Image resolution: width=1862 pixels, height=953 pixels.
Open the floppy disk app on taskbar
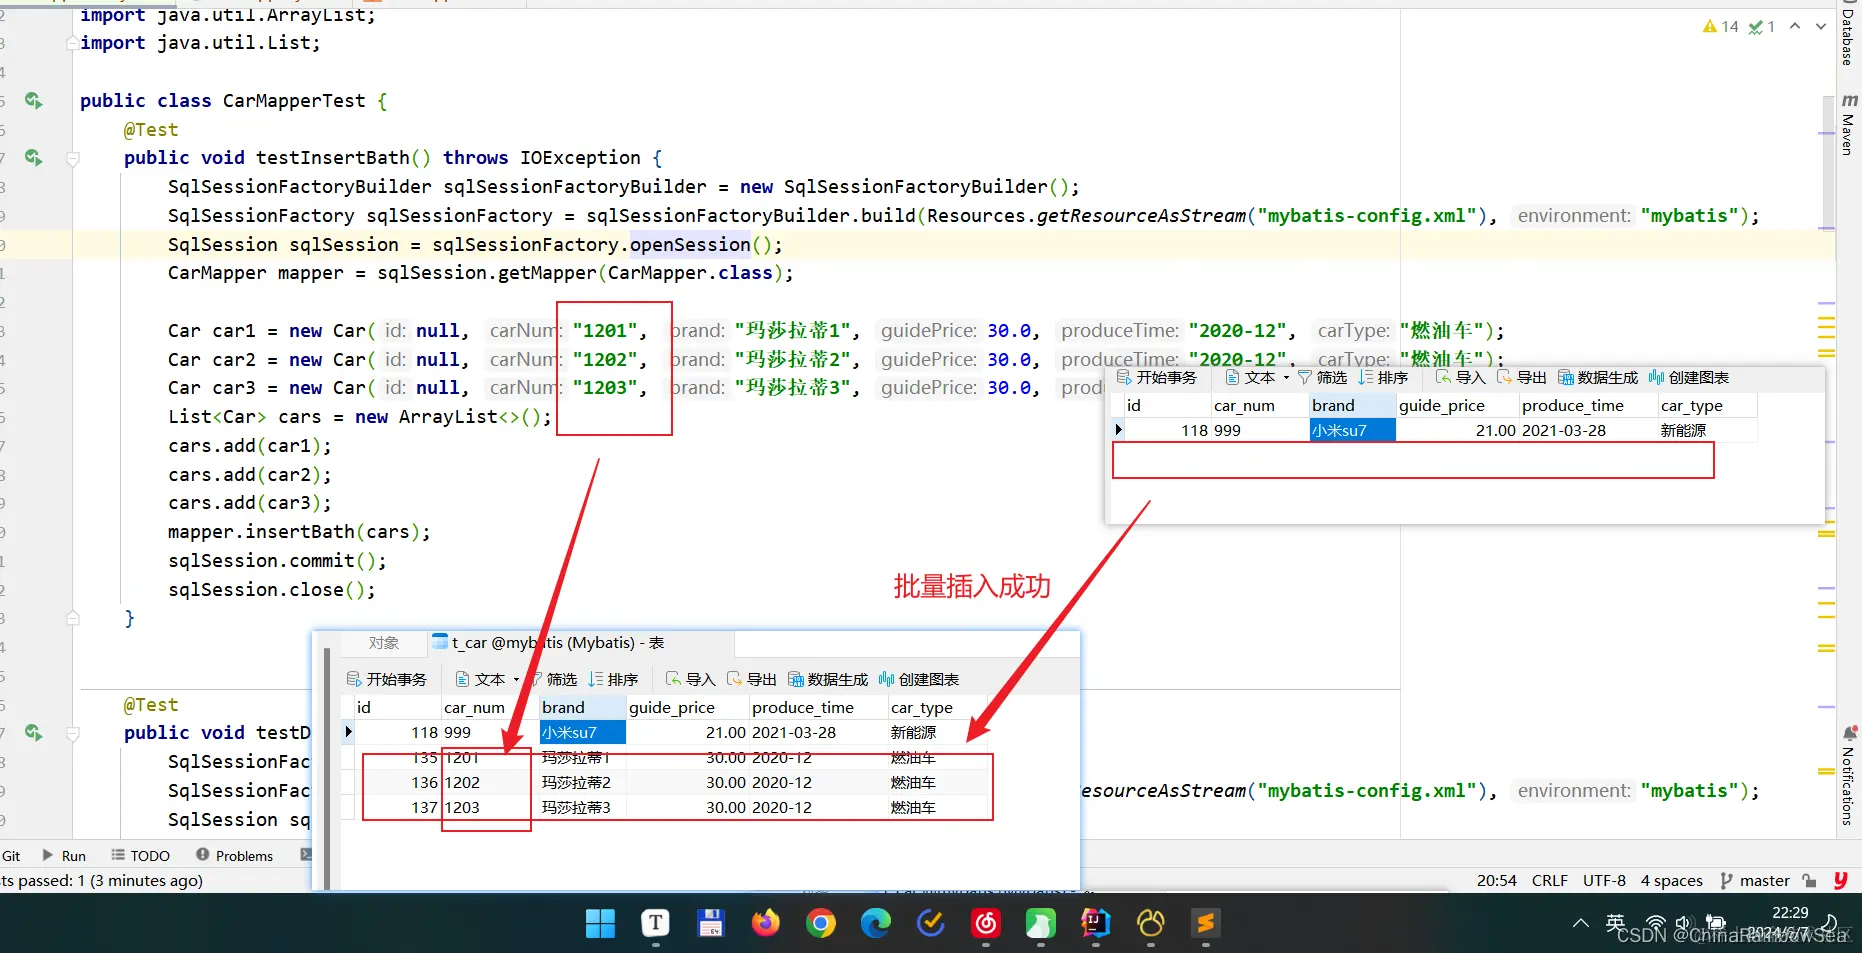[x=711, y=924]
